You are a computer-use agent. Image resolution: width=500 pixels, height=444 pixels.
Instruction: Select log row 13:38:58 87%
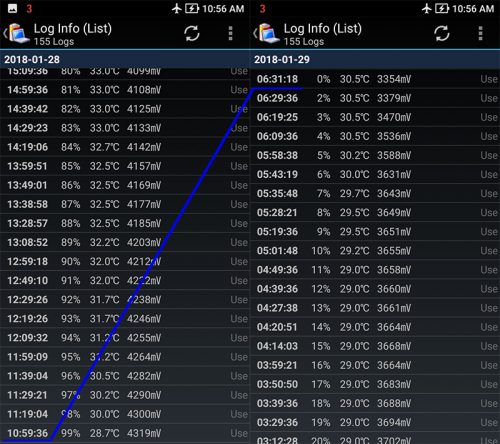tap(125, 204)
